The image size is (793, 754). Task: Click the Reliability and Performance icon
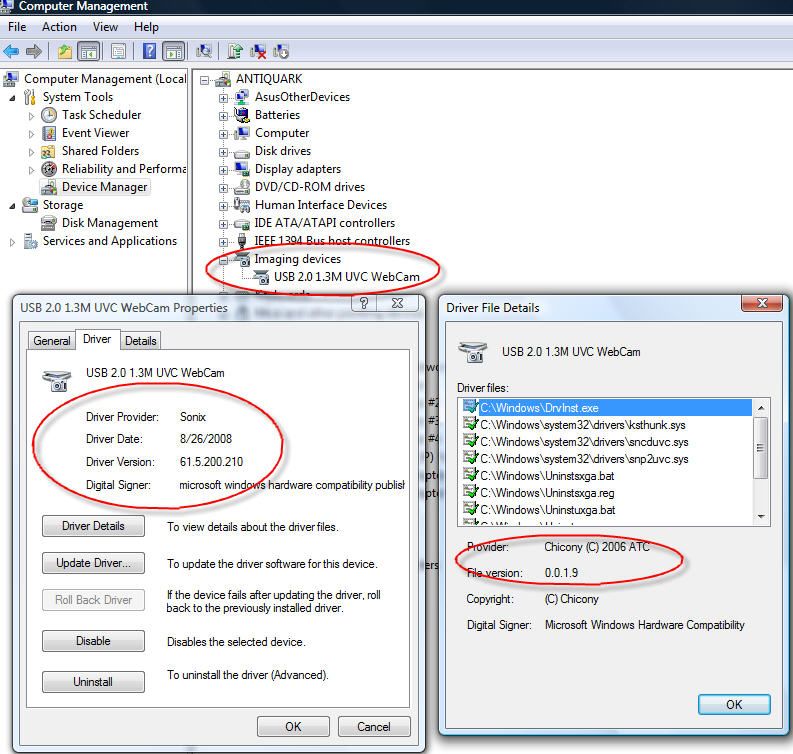coord(49,169)
